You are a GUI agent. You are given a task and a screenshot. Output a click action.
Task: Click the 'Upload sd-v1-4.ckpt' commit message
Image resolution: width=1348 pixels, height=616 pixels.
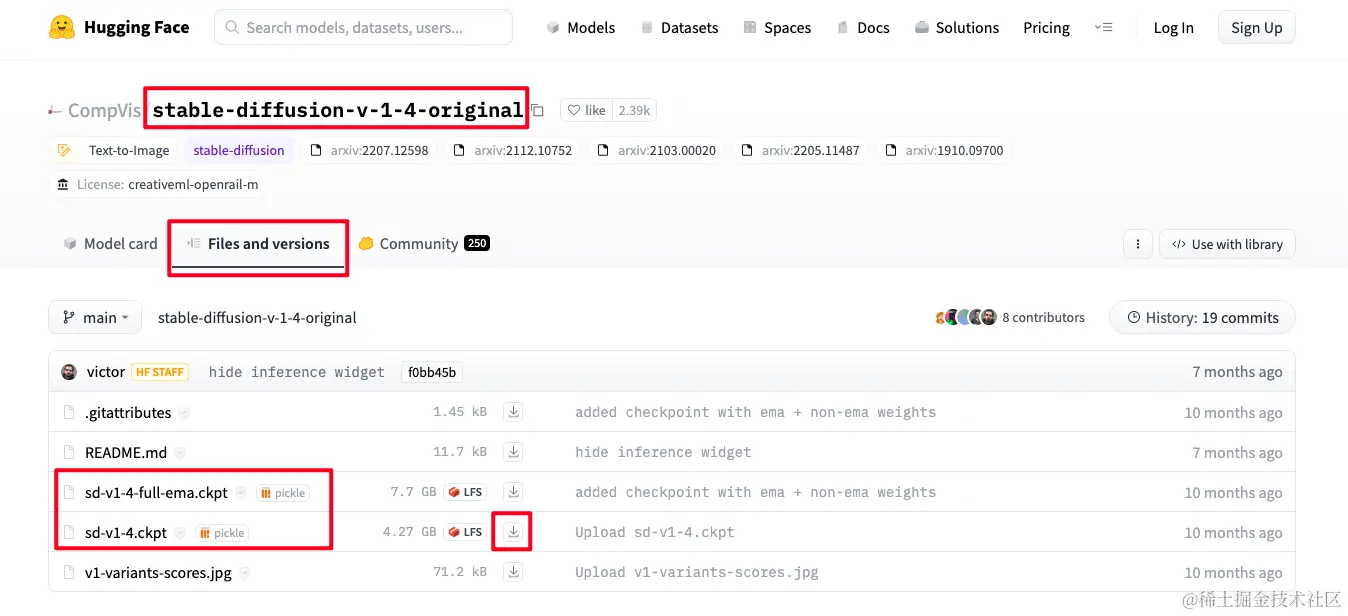click(x=655, y=532)
